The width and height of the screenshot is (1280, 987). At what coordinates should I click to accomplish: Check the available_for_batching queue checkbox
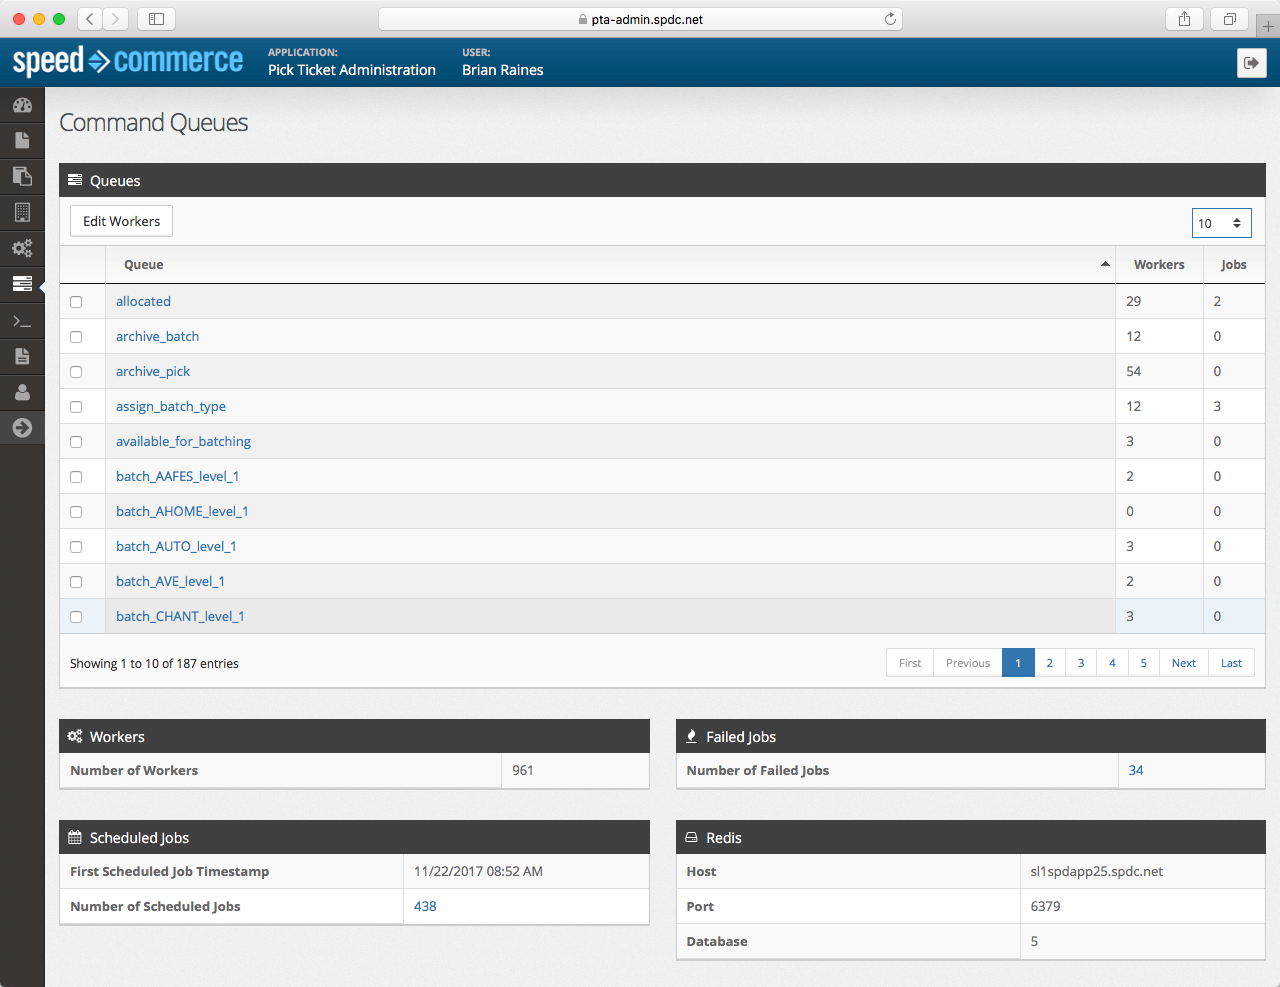76,442
